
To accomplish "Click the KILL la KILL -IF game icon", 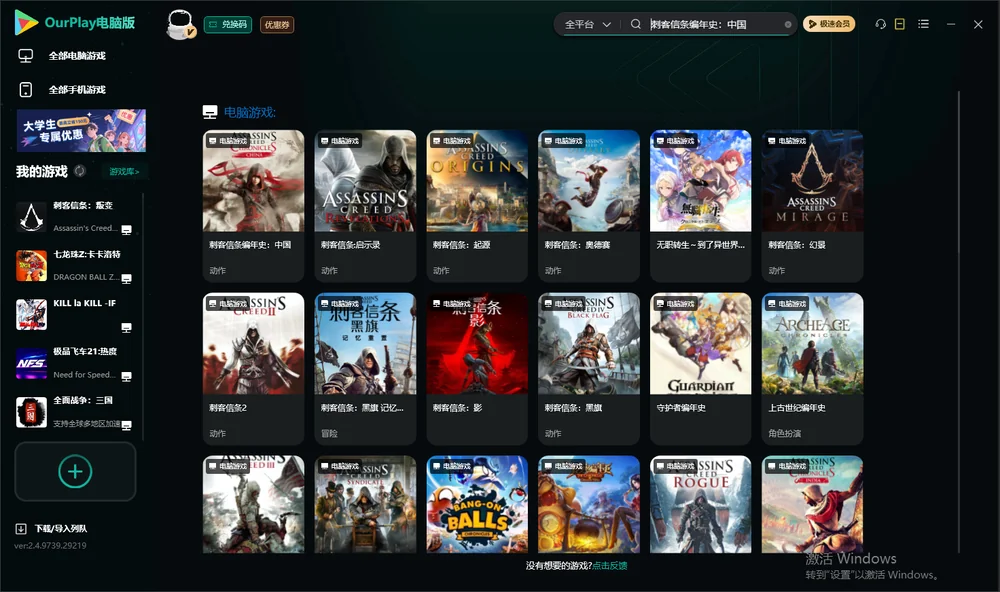I will (31, 314).
